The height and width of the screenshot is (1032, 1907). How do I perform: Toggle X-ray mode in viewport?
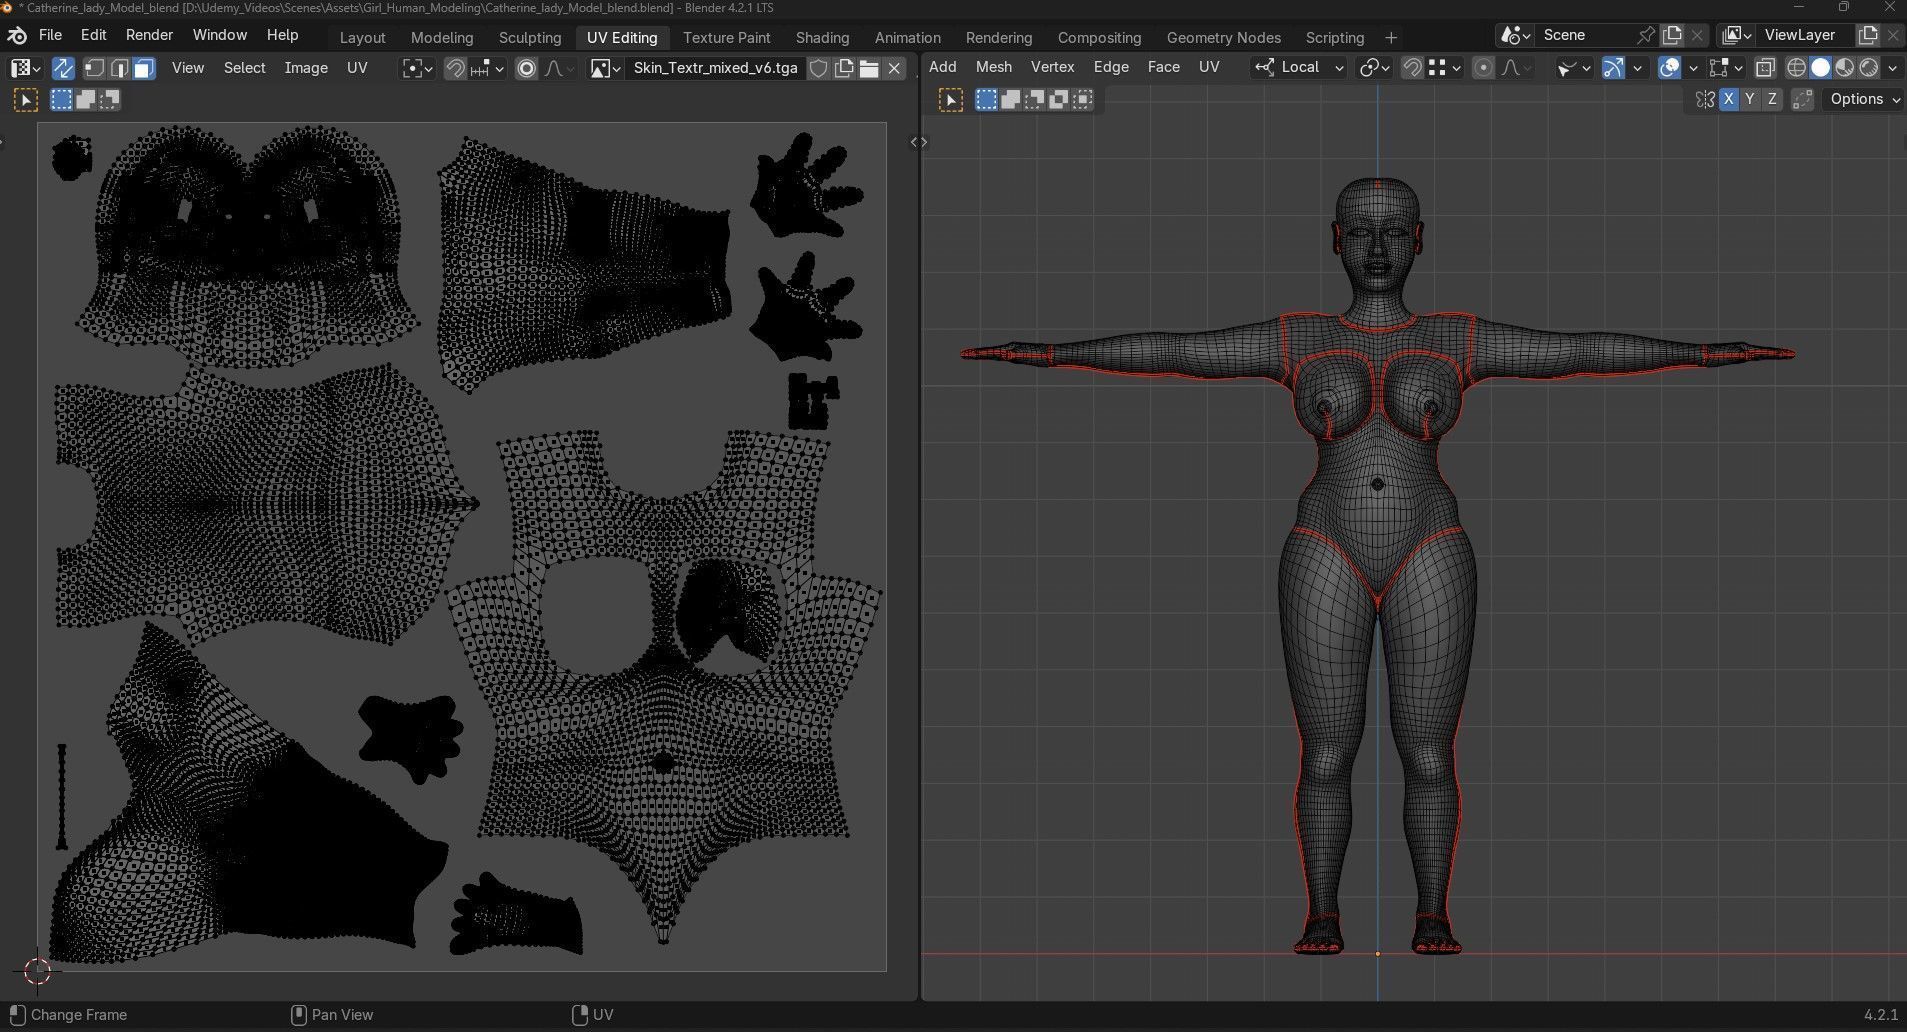(1765, 67)
